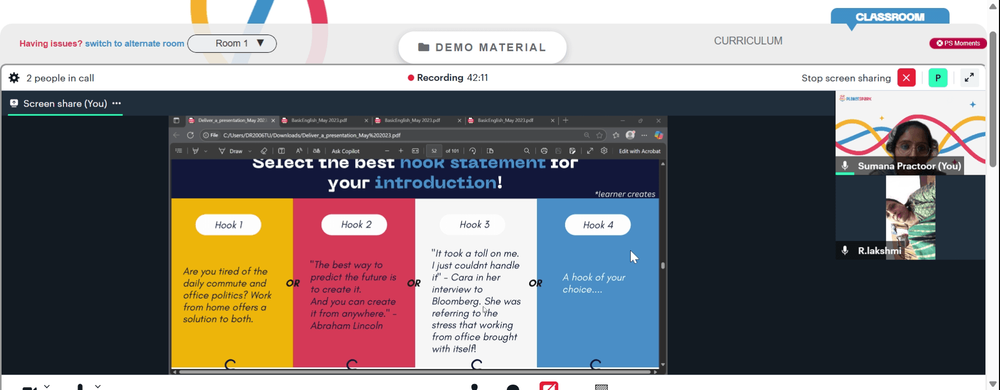Screen dimensions: 1000x390
Task: Add page to favorites with star icon
Action: (x=599, y=135)
